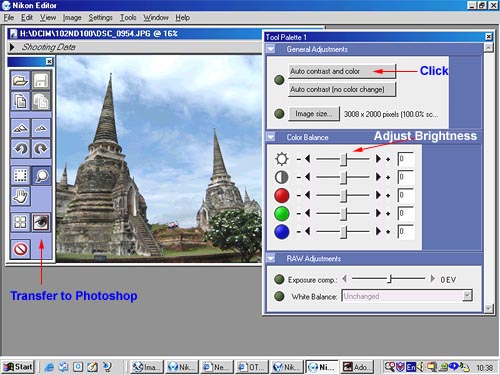Decrease contrast with left arrow

pyautogui.click(x=307, y=177)
